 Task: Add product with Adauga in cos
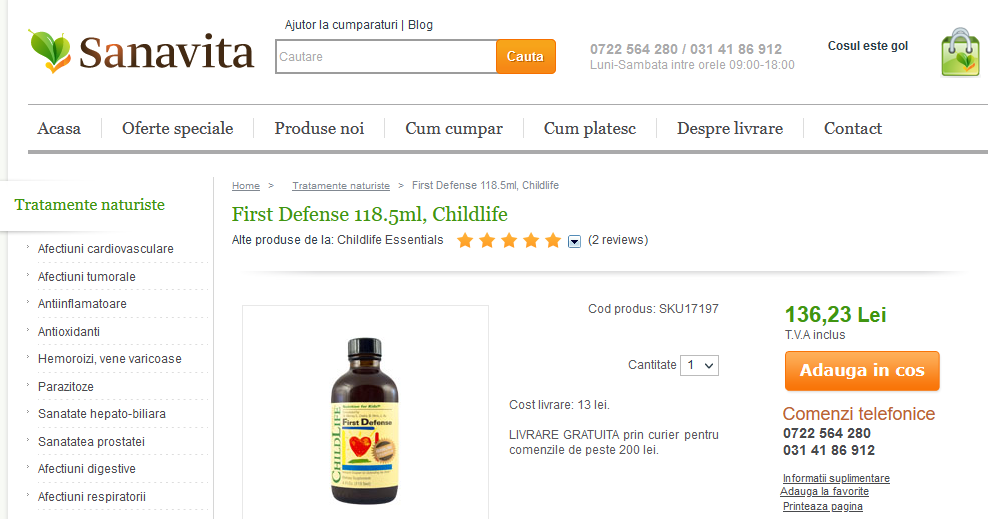coord(862,370)
